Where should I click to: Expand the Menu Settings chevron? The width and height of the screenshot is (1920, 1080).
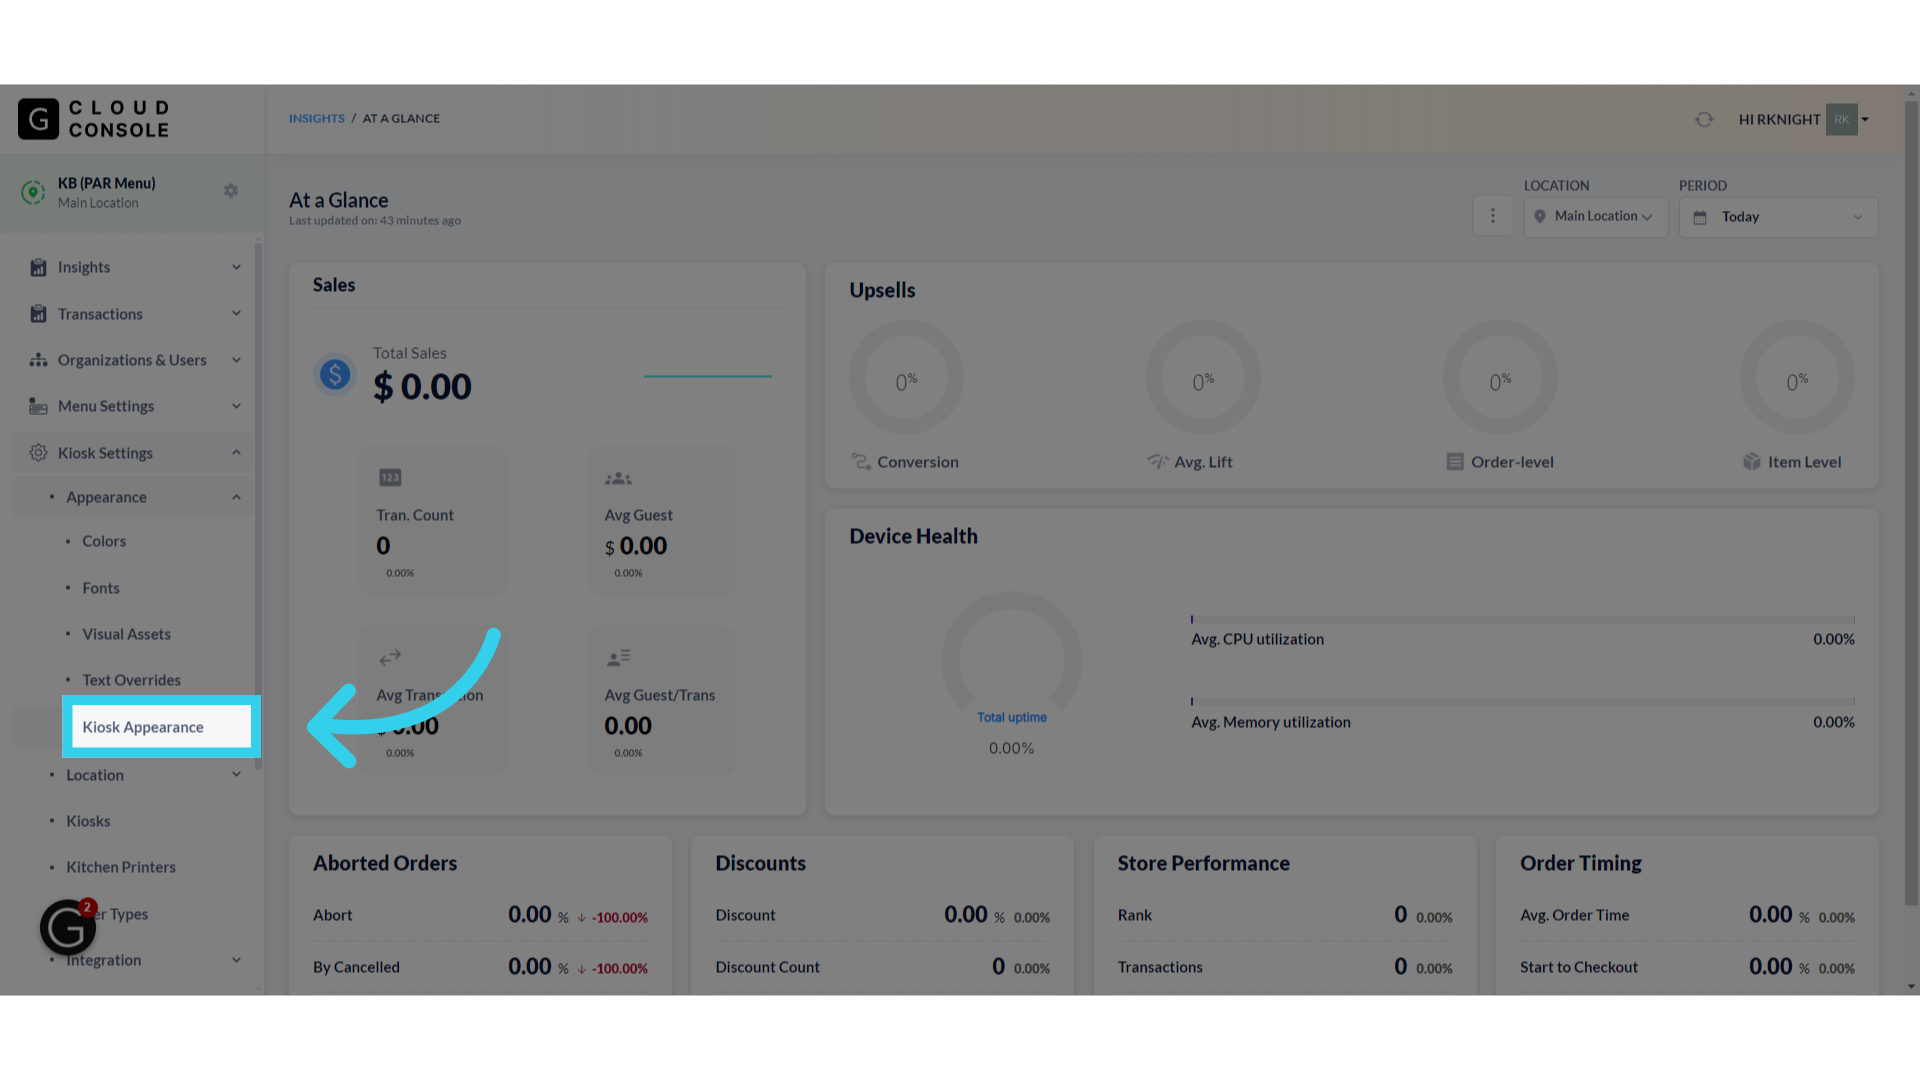[x=236, y=406]
